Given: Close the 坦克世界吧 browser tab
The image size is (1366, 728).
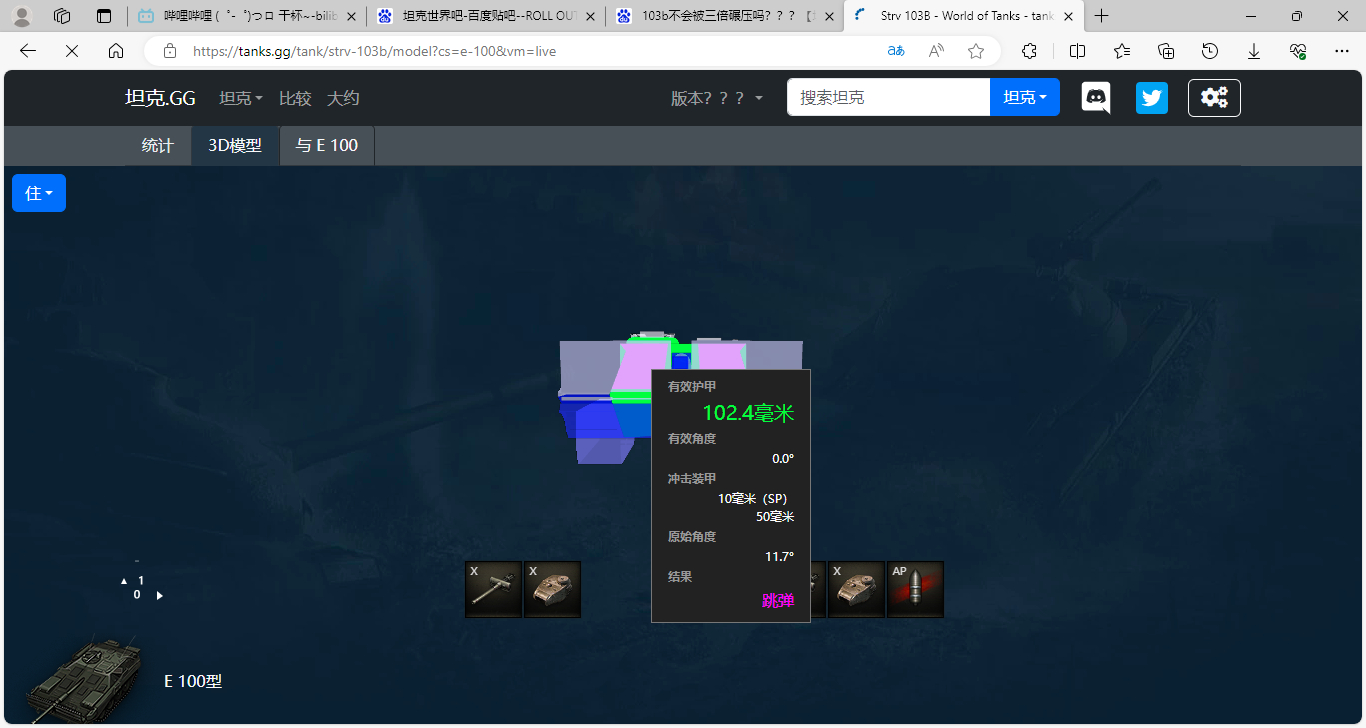Looking at the screenshot, I should click(x=590, y=16).
